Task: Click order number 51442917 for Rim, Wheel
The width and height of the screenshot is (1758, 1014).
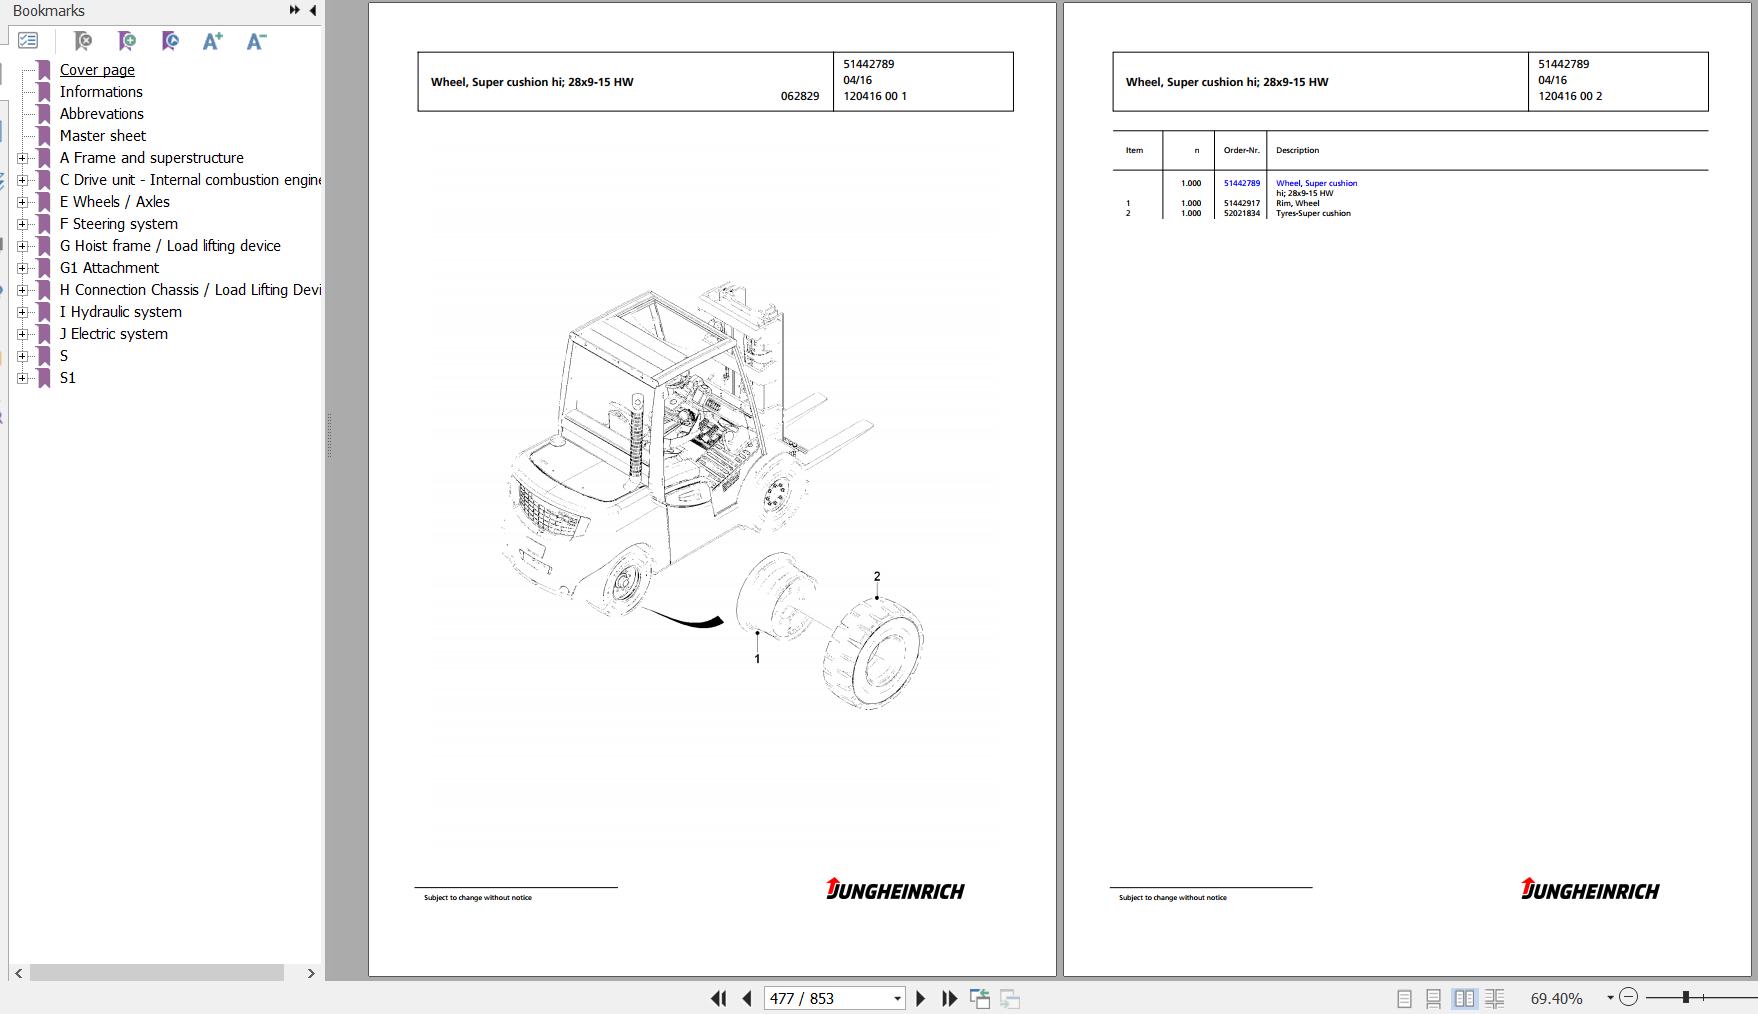Action: pyautogui.click(x=1242, y=203)
